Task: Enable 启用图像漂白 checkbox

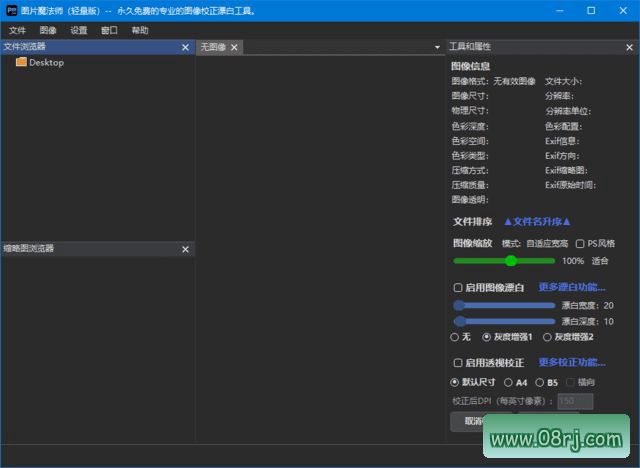Action: point(458,288)
